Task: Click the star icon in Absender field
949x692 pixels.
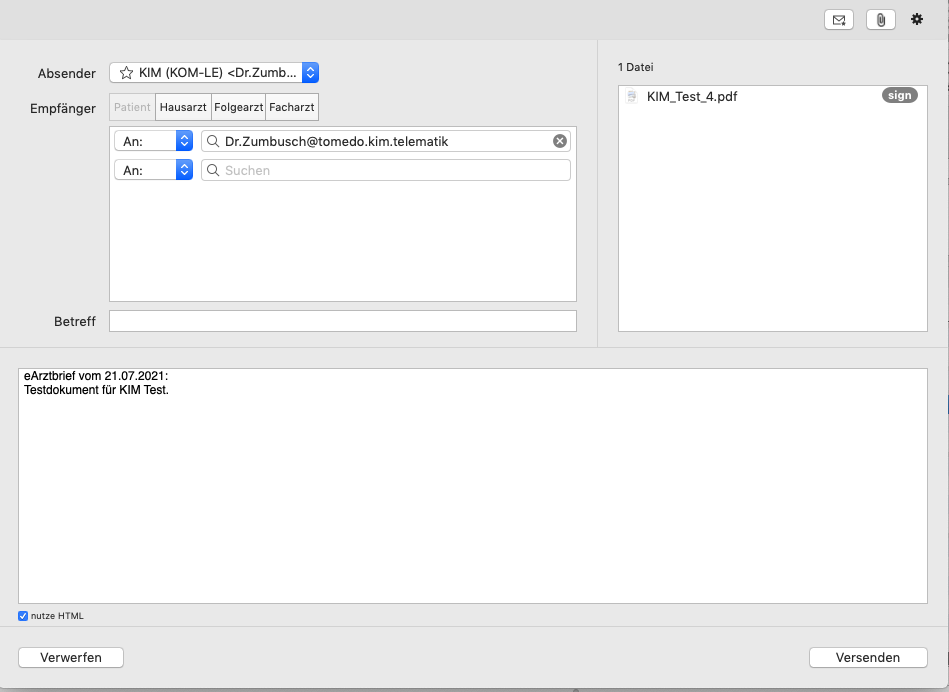Action: click(126, 73)
